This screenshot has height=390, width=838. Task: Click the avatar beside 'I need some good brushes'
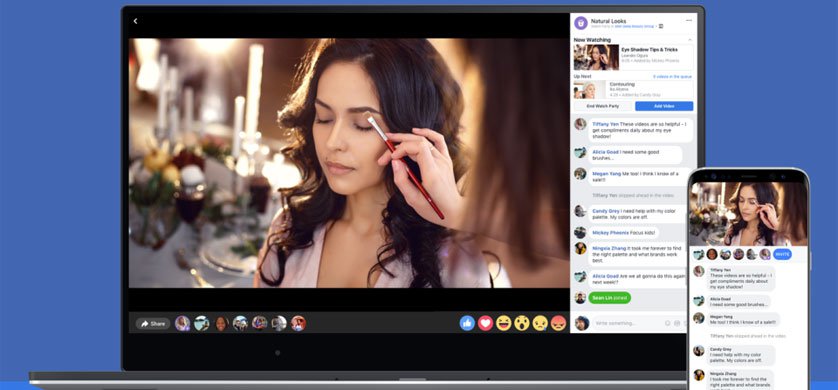(580, 152)
